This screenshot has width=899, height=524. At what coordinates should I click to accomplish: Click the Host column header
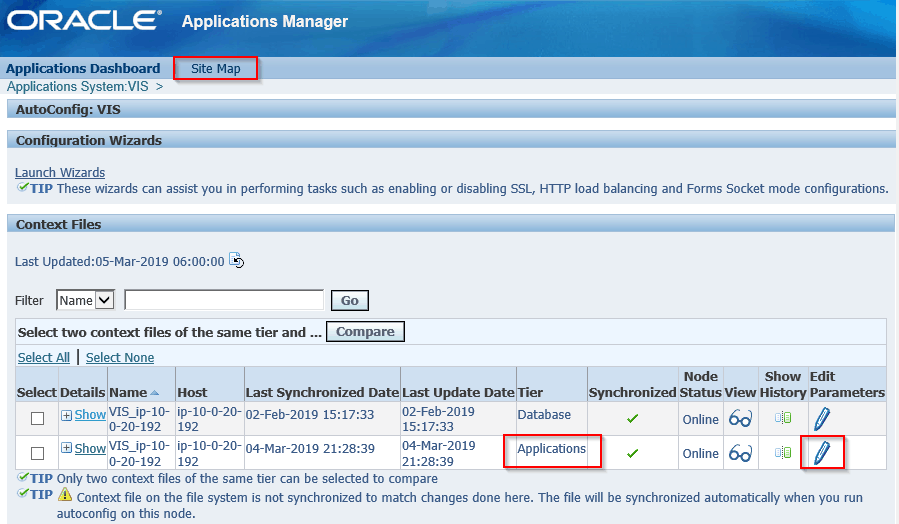[192, 393]
